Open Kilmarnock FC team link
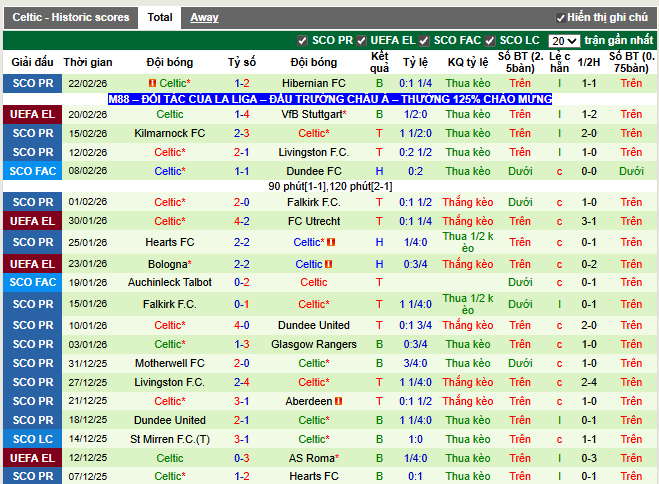 click(x=169, y=133)
